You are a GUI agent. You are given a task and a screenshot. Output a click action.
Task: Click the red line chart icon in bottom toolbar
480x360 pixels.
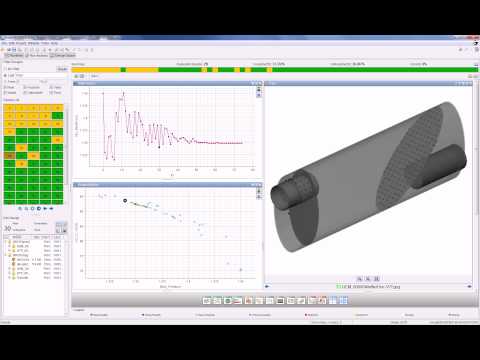point(238,301)
